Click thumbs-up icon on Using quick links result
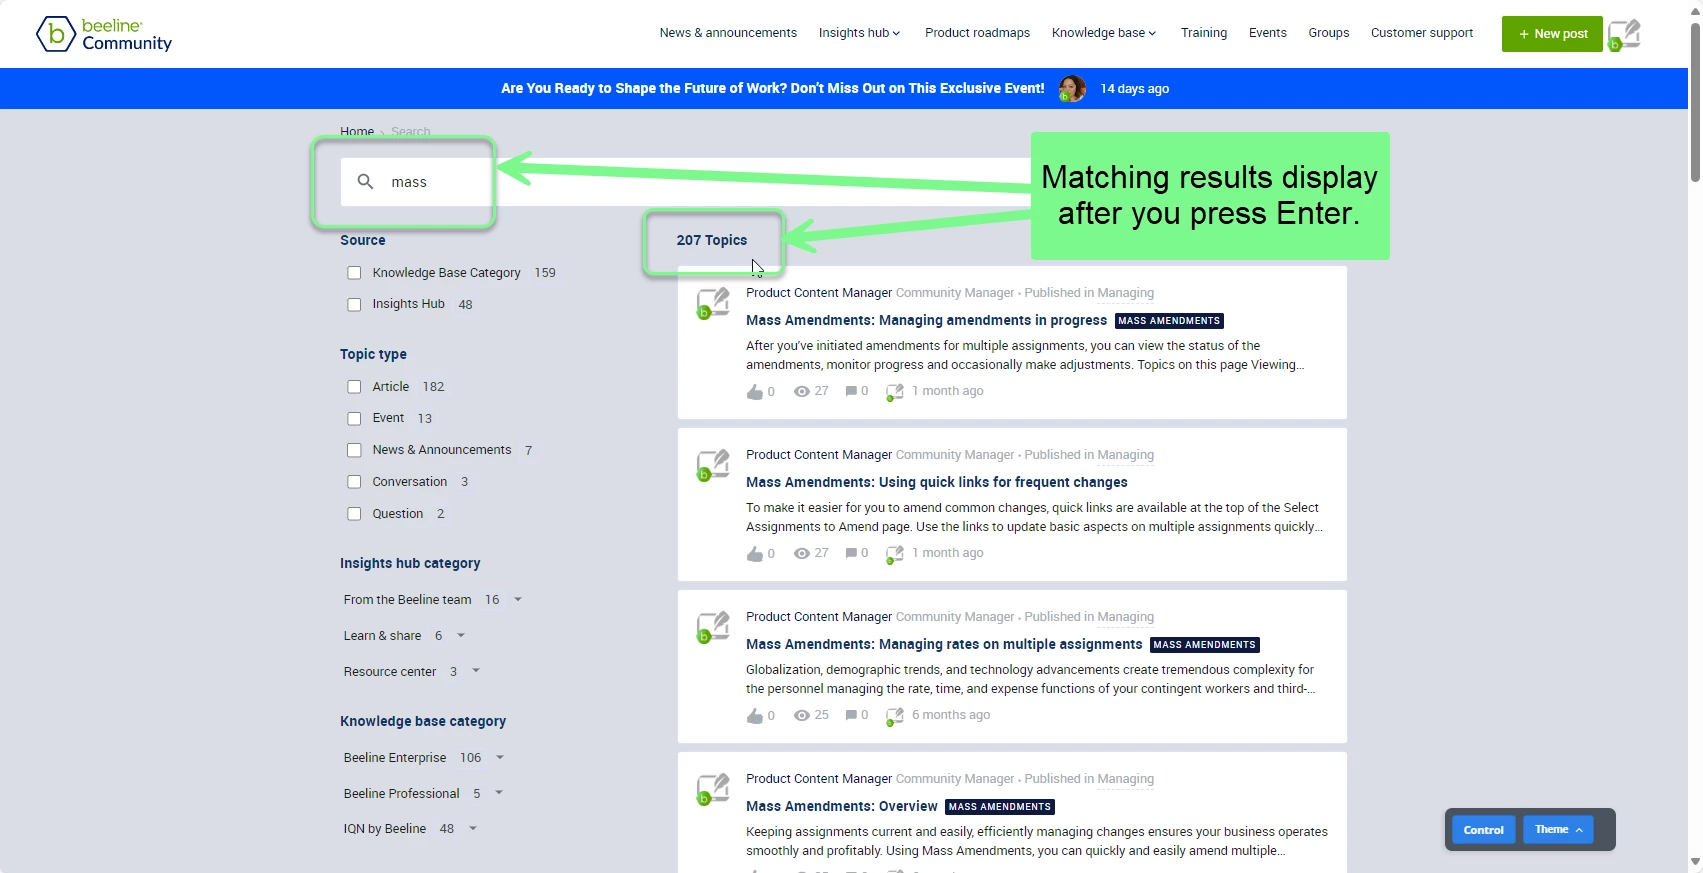The height and width of the screenshot is (873, 1703). pyautogui.click(x=755, y=554)
